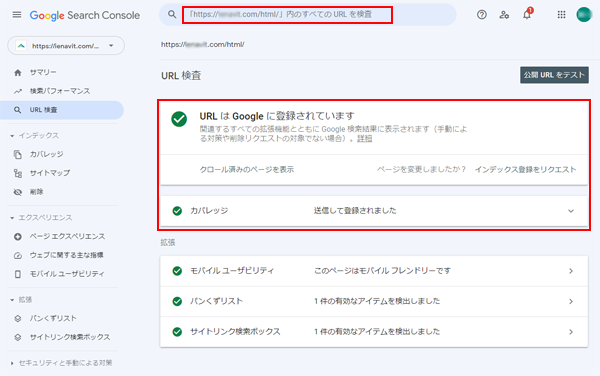Open ページ エクスペリエンス in sidebar
Image resolution: width=600 pixels, height=376 pixels.
(67, 236)
